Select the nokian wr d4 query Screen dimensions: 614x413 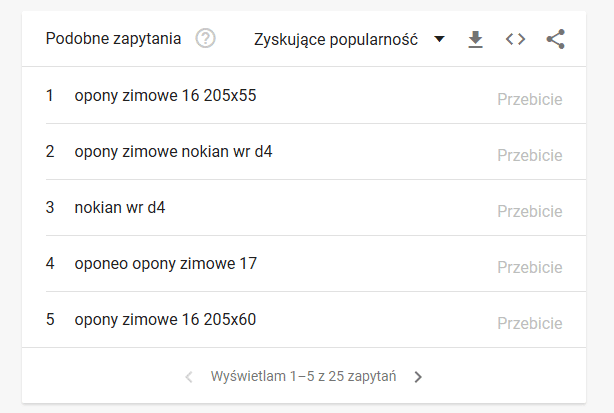120,207
